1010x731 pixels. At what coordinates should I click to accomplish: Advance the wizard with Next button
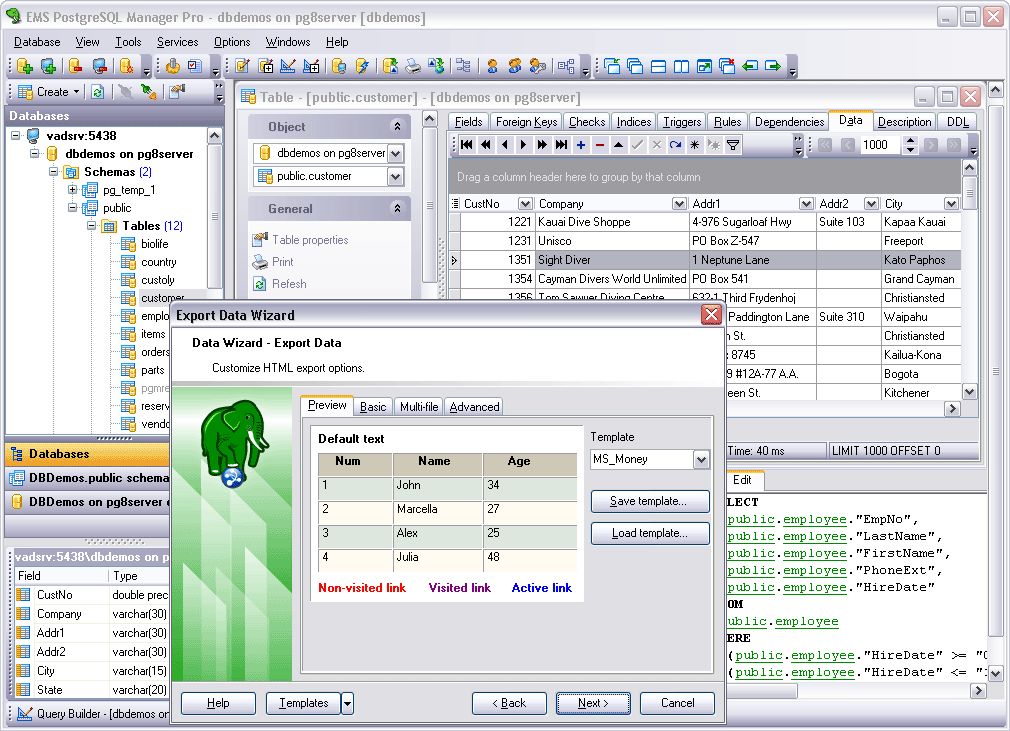coord(592,703)
